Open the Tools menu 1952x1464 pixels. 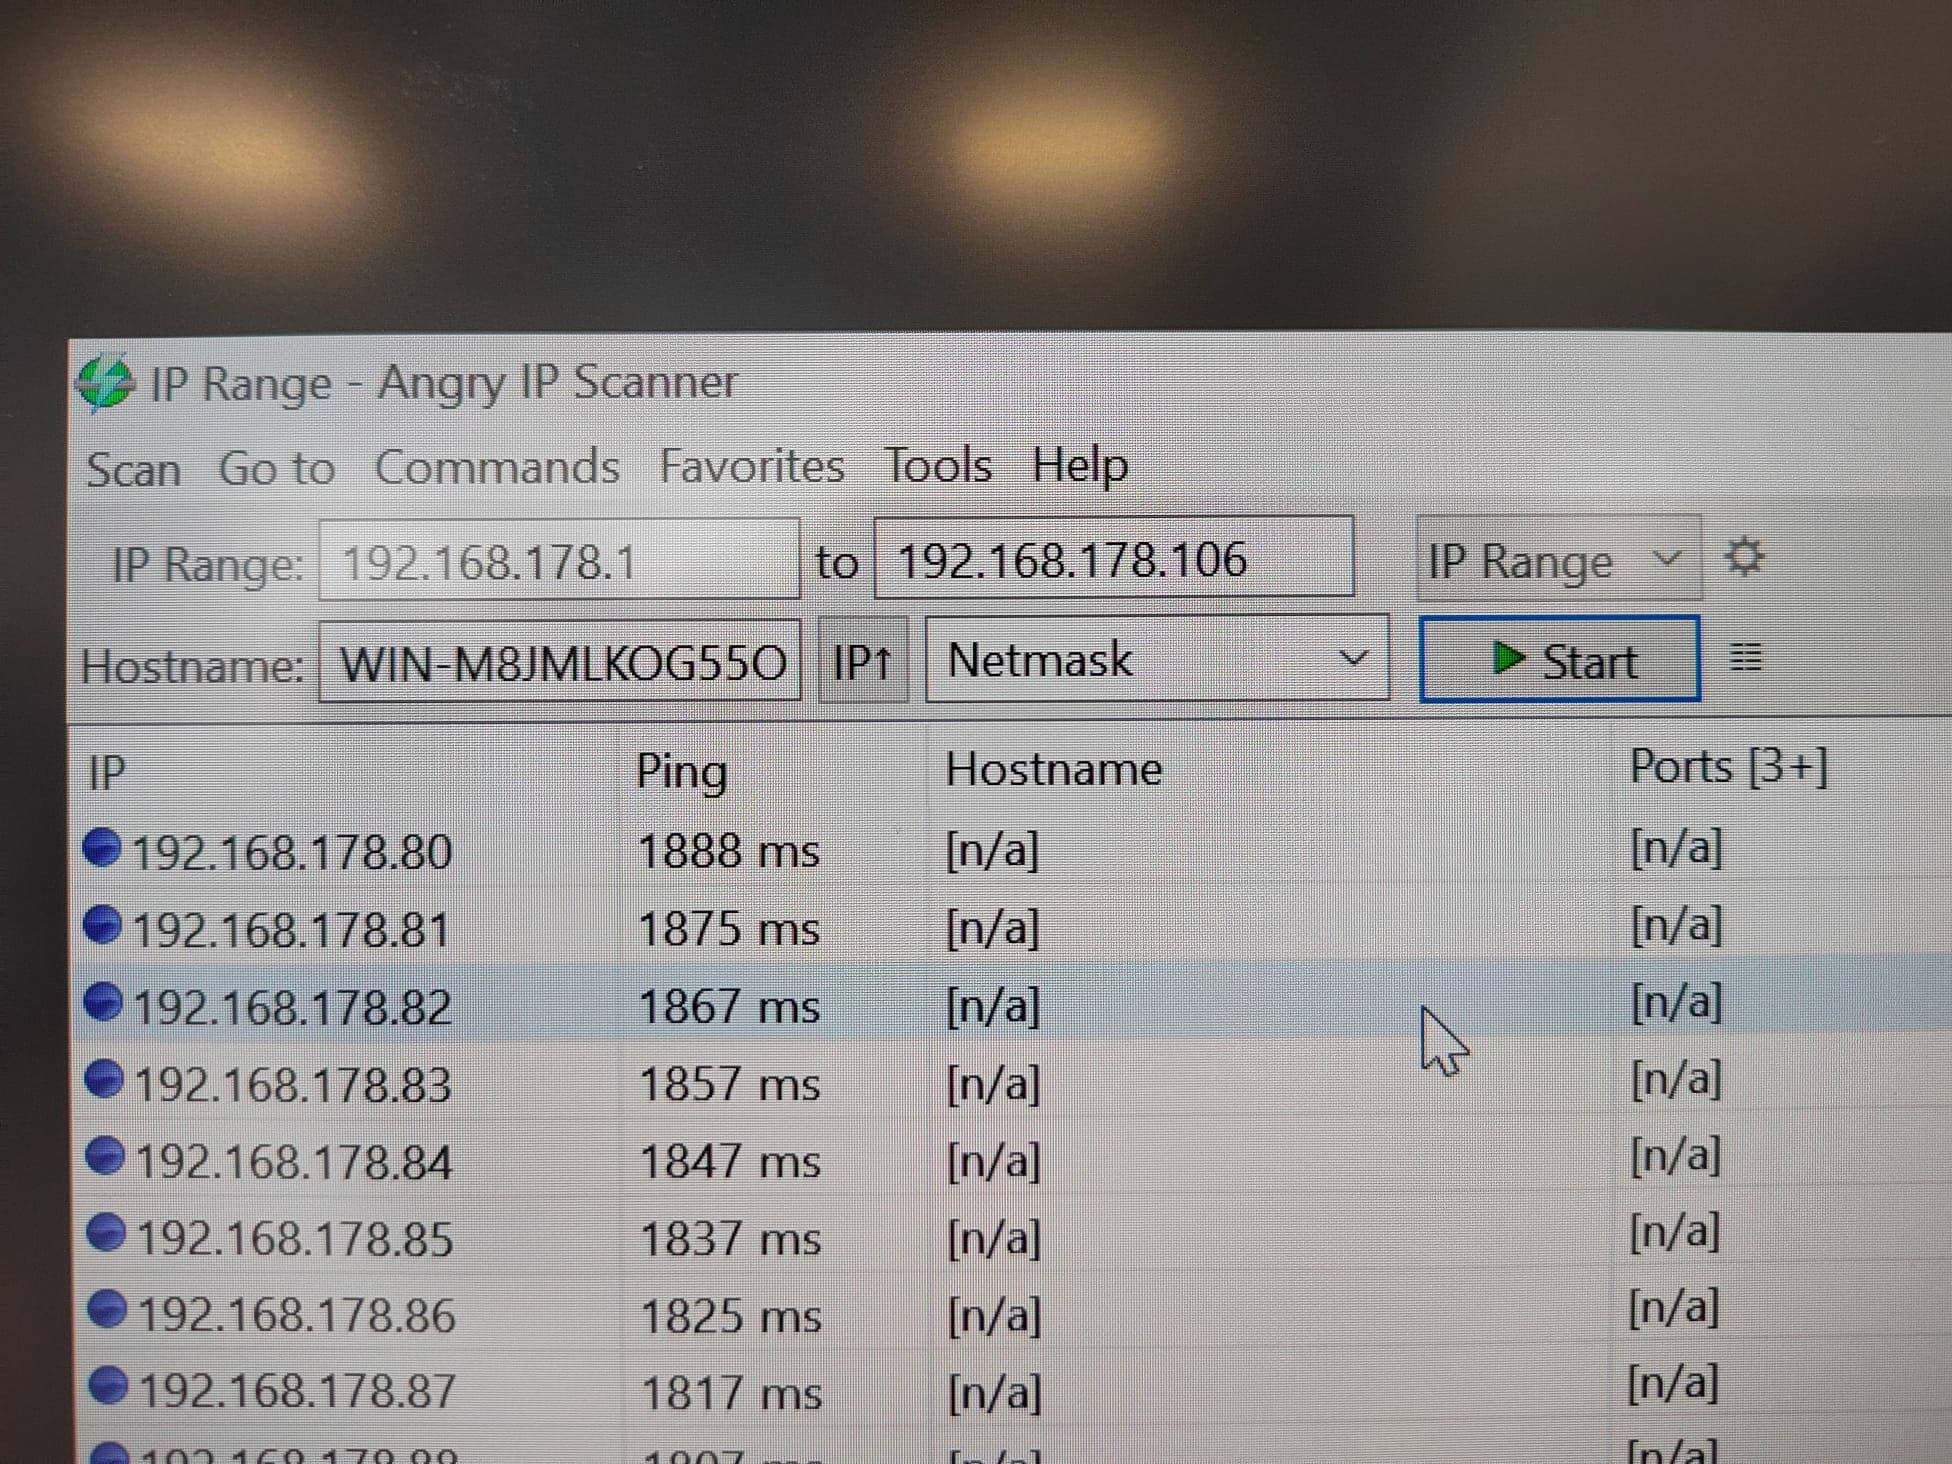point(937,466)
